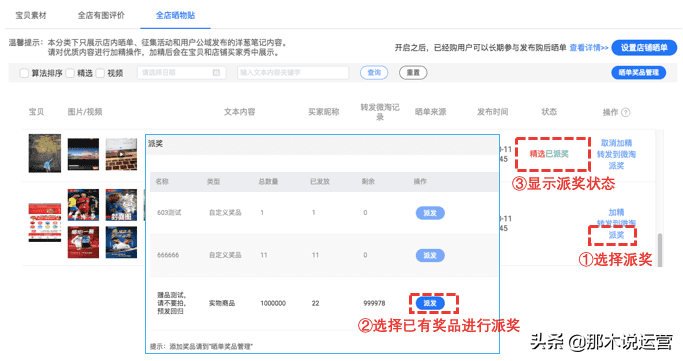Toggle the 视频 checkbox
Viewport: 683px width, 361px height.
(x=100, y=73)
